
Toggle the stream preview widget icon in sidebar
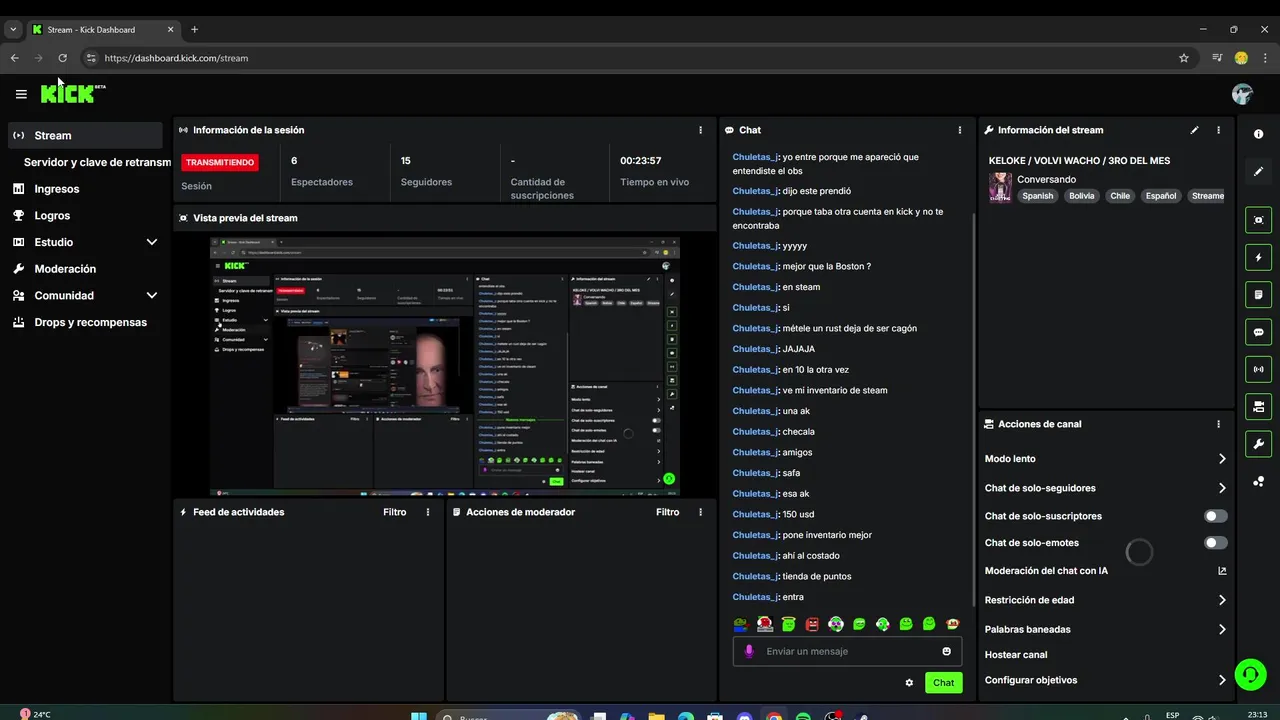1258,220
